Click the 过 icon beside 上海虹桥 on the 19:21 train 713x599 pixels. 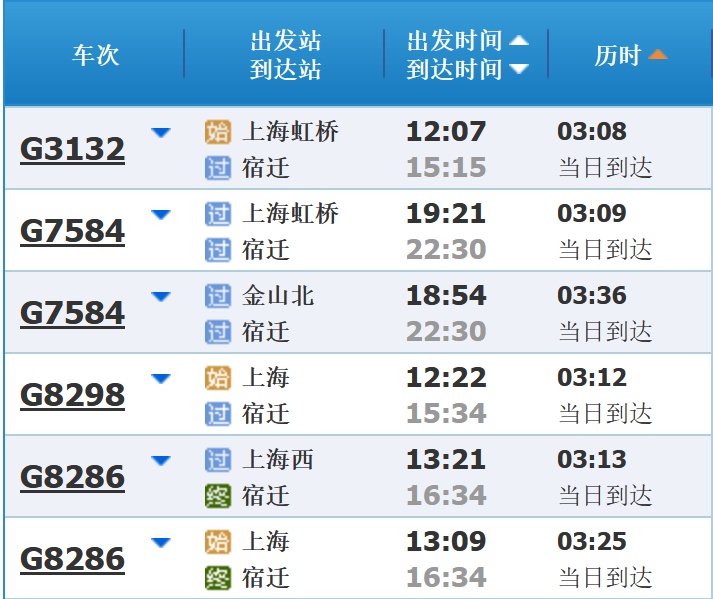[x=217, y=213]
